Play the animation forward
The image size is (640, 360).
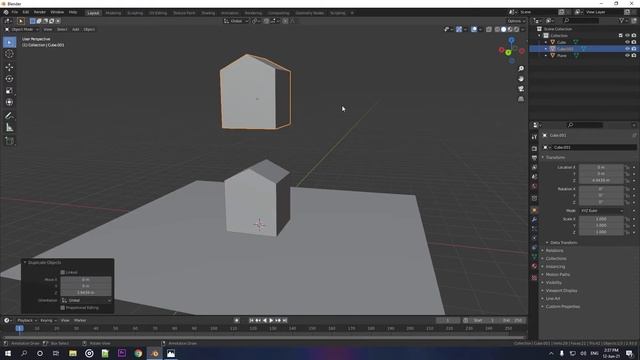click(x=271, y=320)
